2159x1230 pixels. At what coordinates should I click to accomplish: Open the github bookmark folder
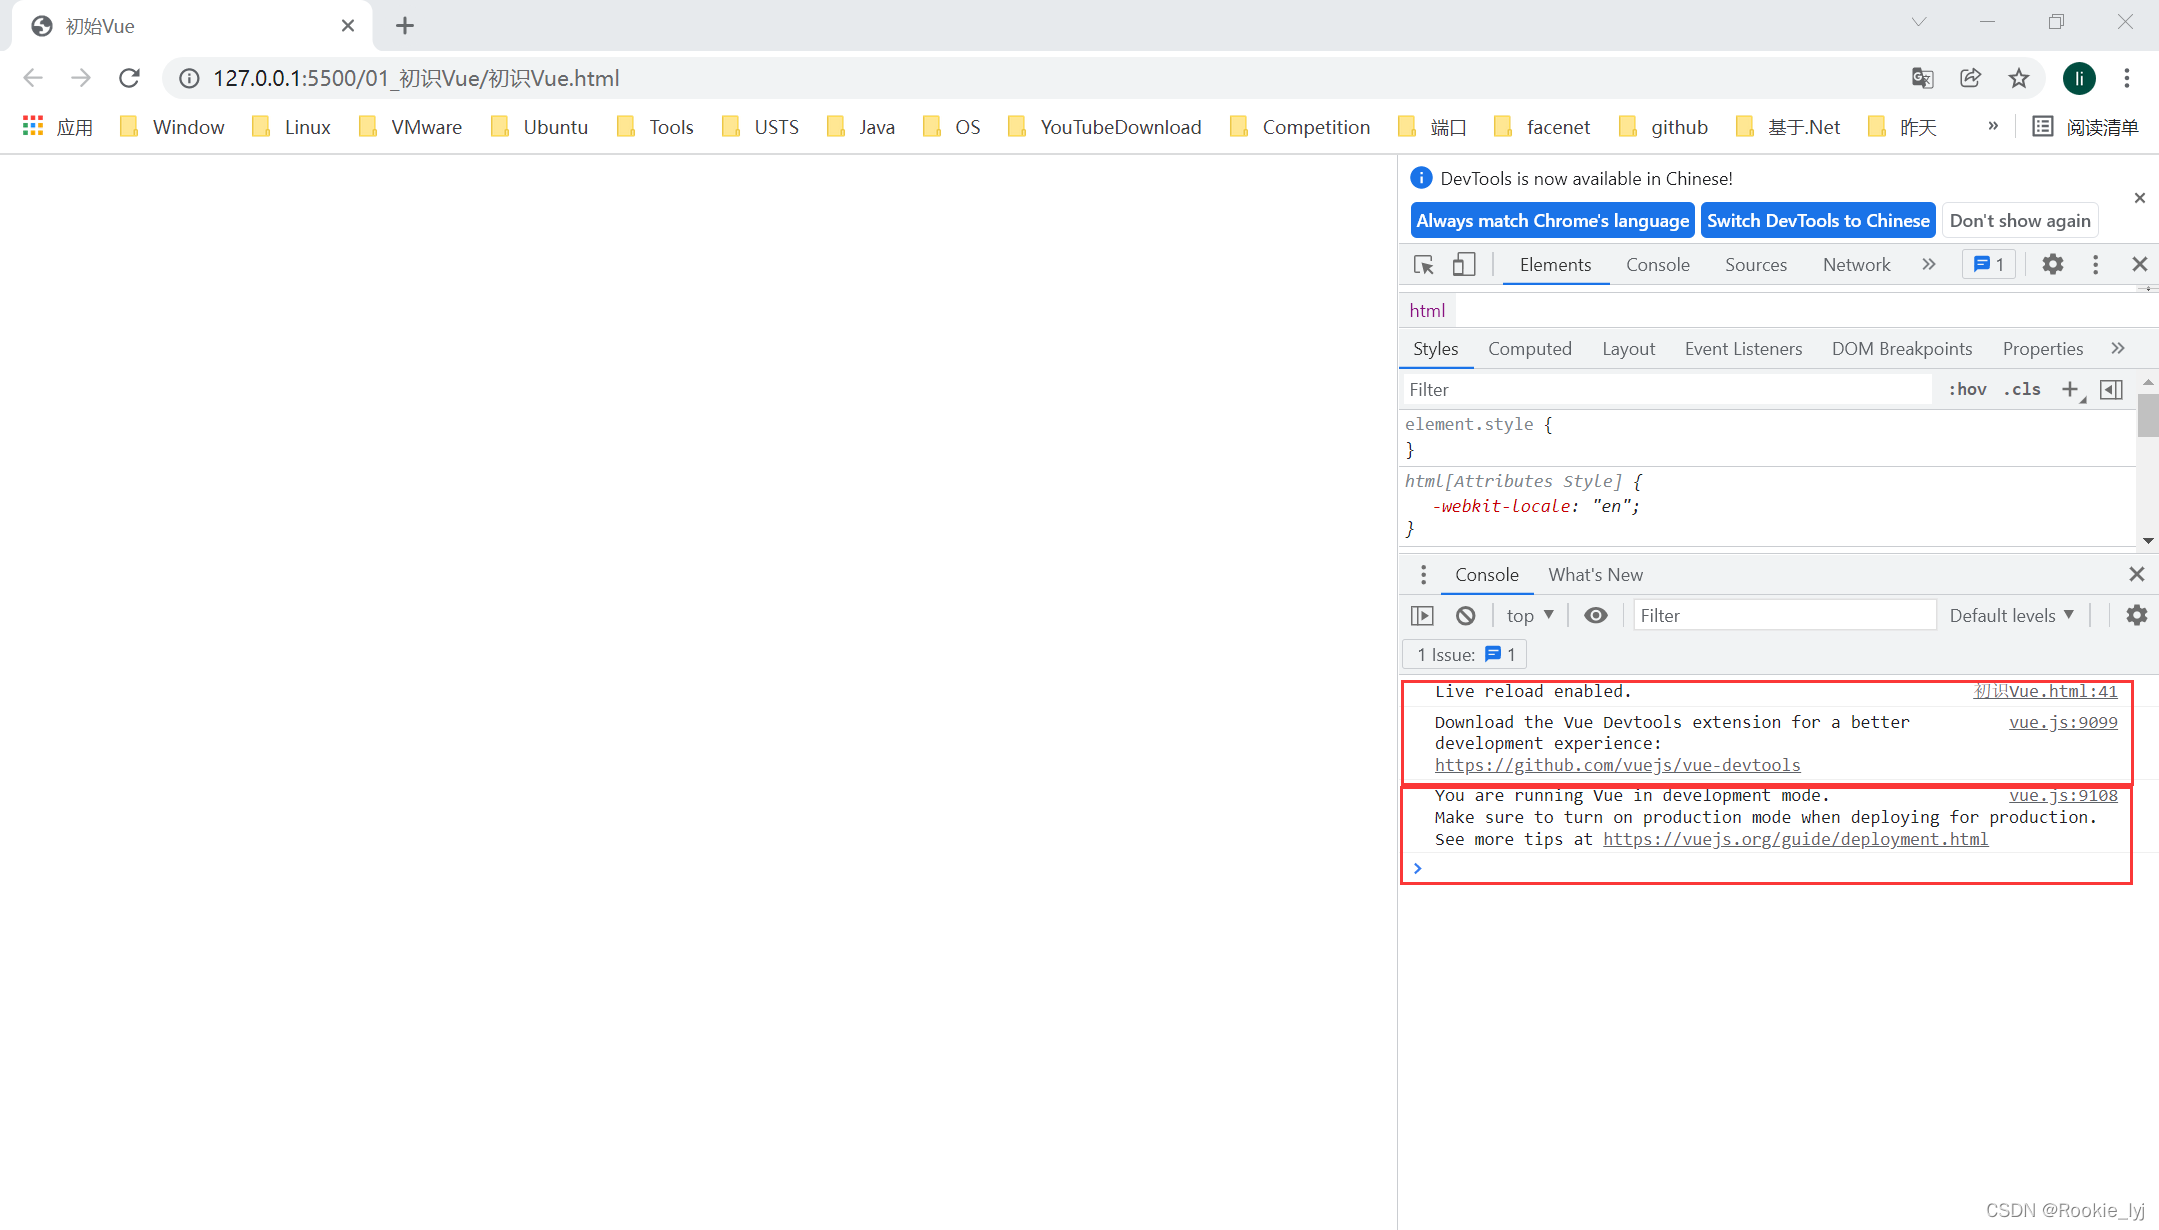tap(1665, 127)
